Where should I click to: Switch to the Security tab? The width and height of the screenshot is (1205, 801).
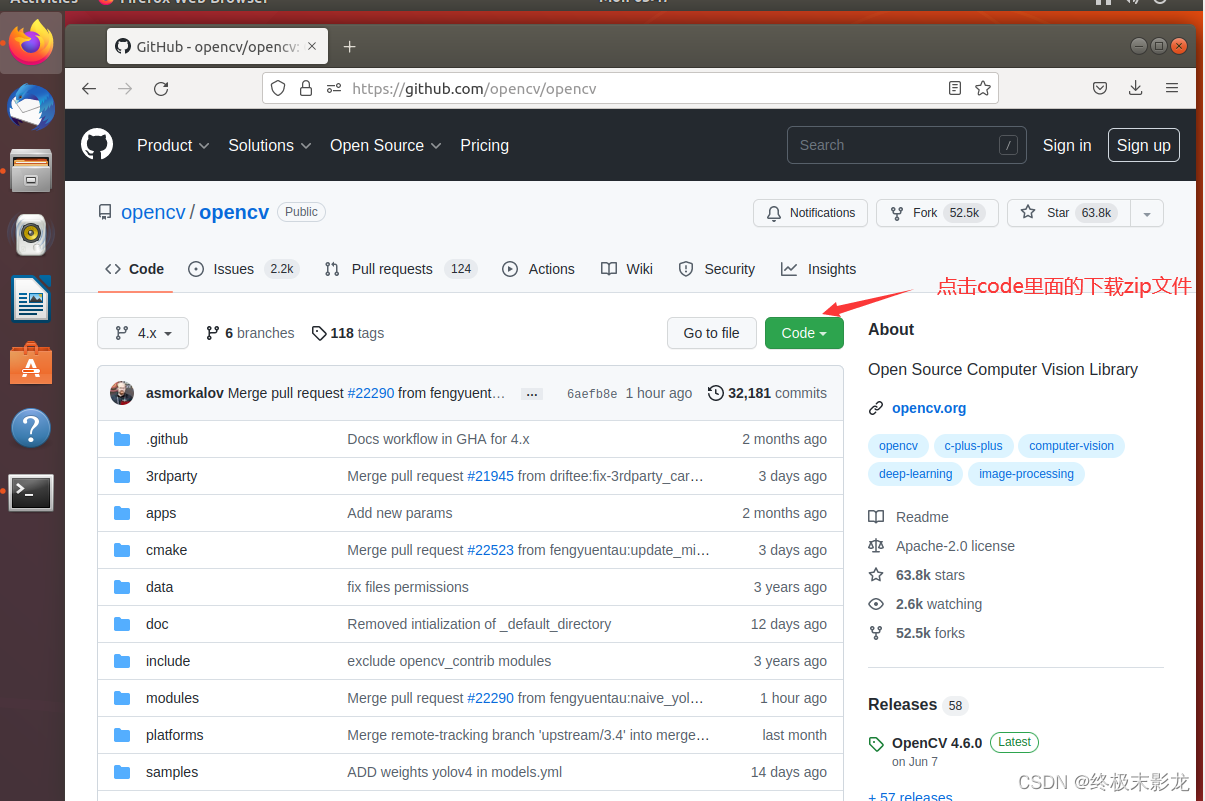[x=717, y=269]
